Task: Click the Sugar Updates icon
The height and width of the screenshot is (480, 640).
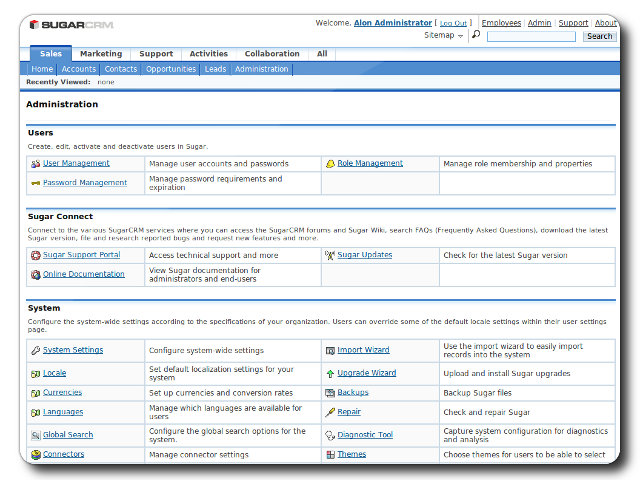Action: click(x=330, y=255)
